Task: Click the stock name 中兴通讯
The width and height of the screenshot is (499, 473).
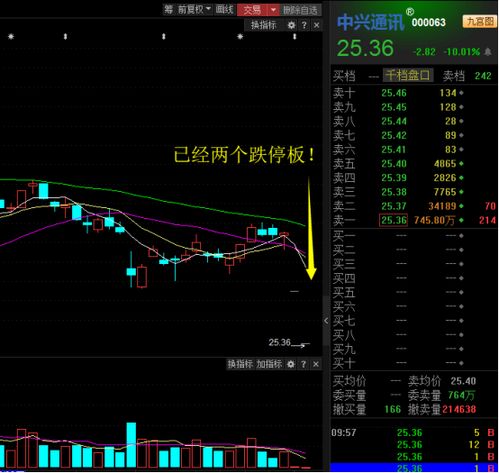Action: pos(371,22)
